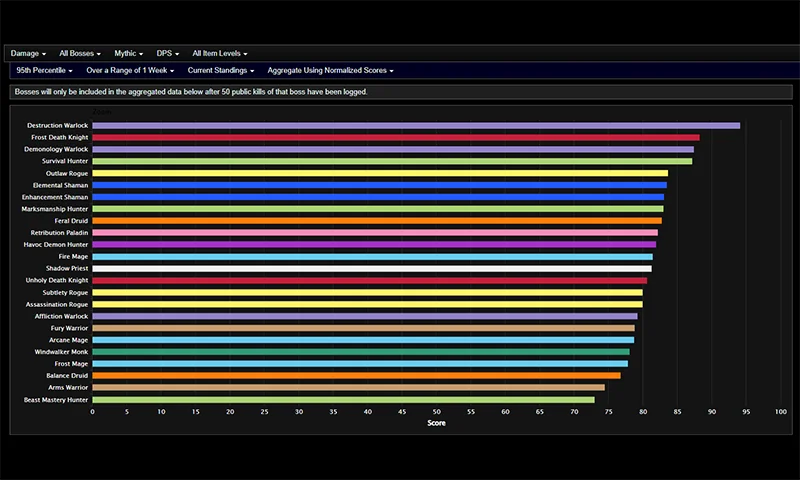This screenshot has height=480, width=800.
Task: Open the 95th Percentile dropdown
Action: click(x=44, y=71)
